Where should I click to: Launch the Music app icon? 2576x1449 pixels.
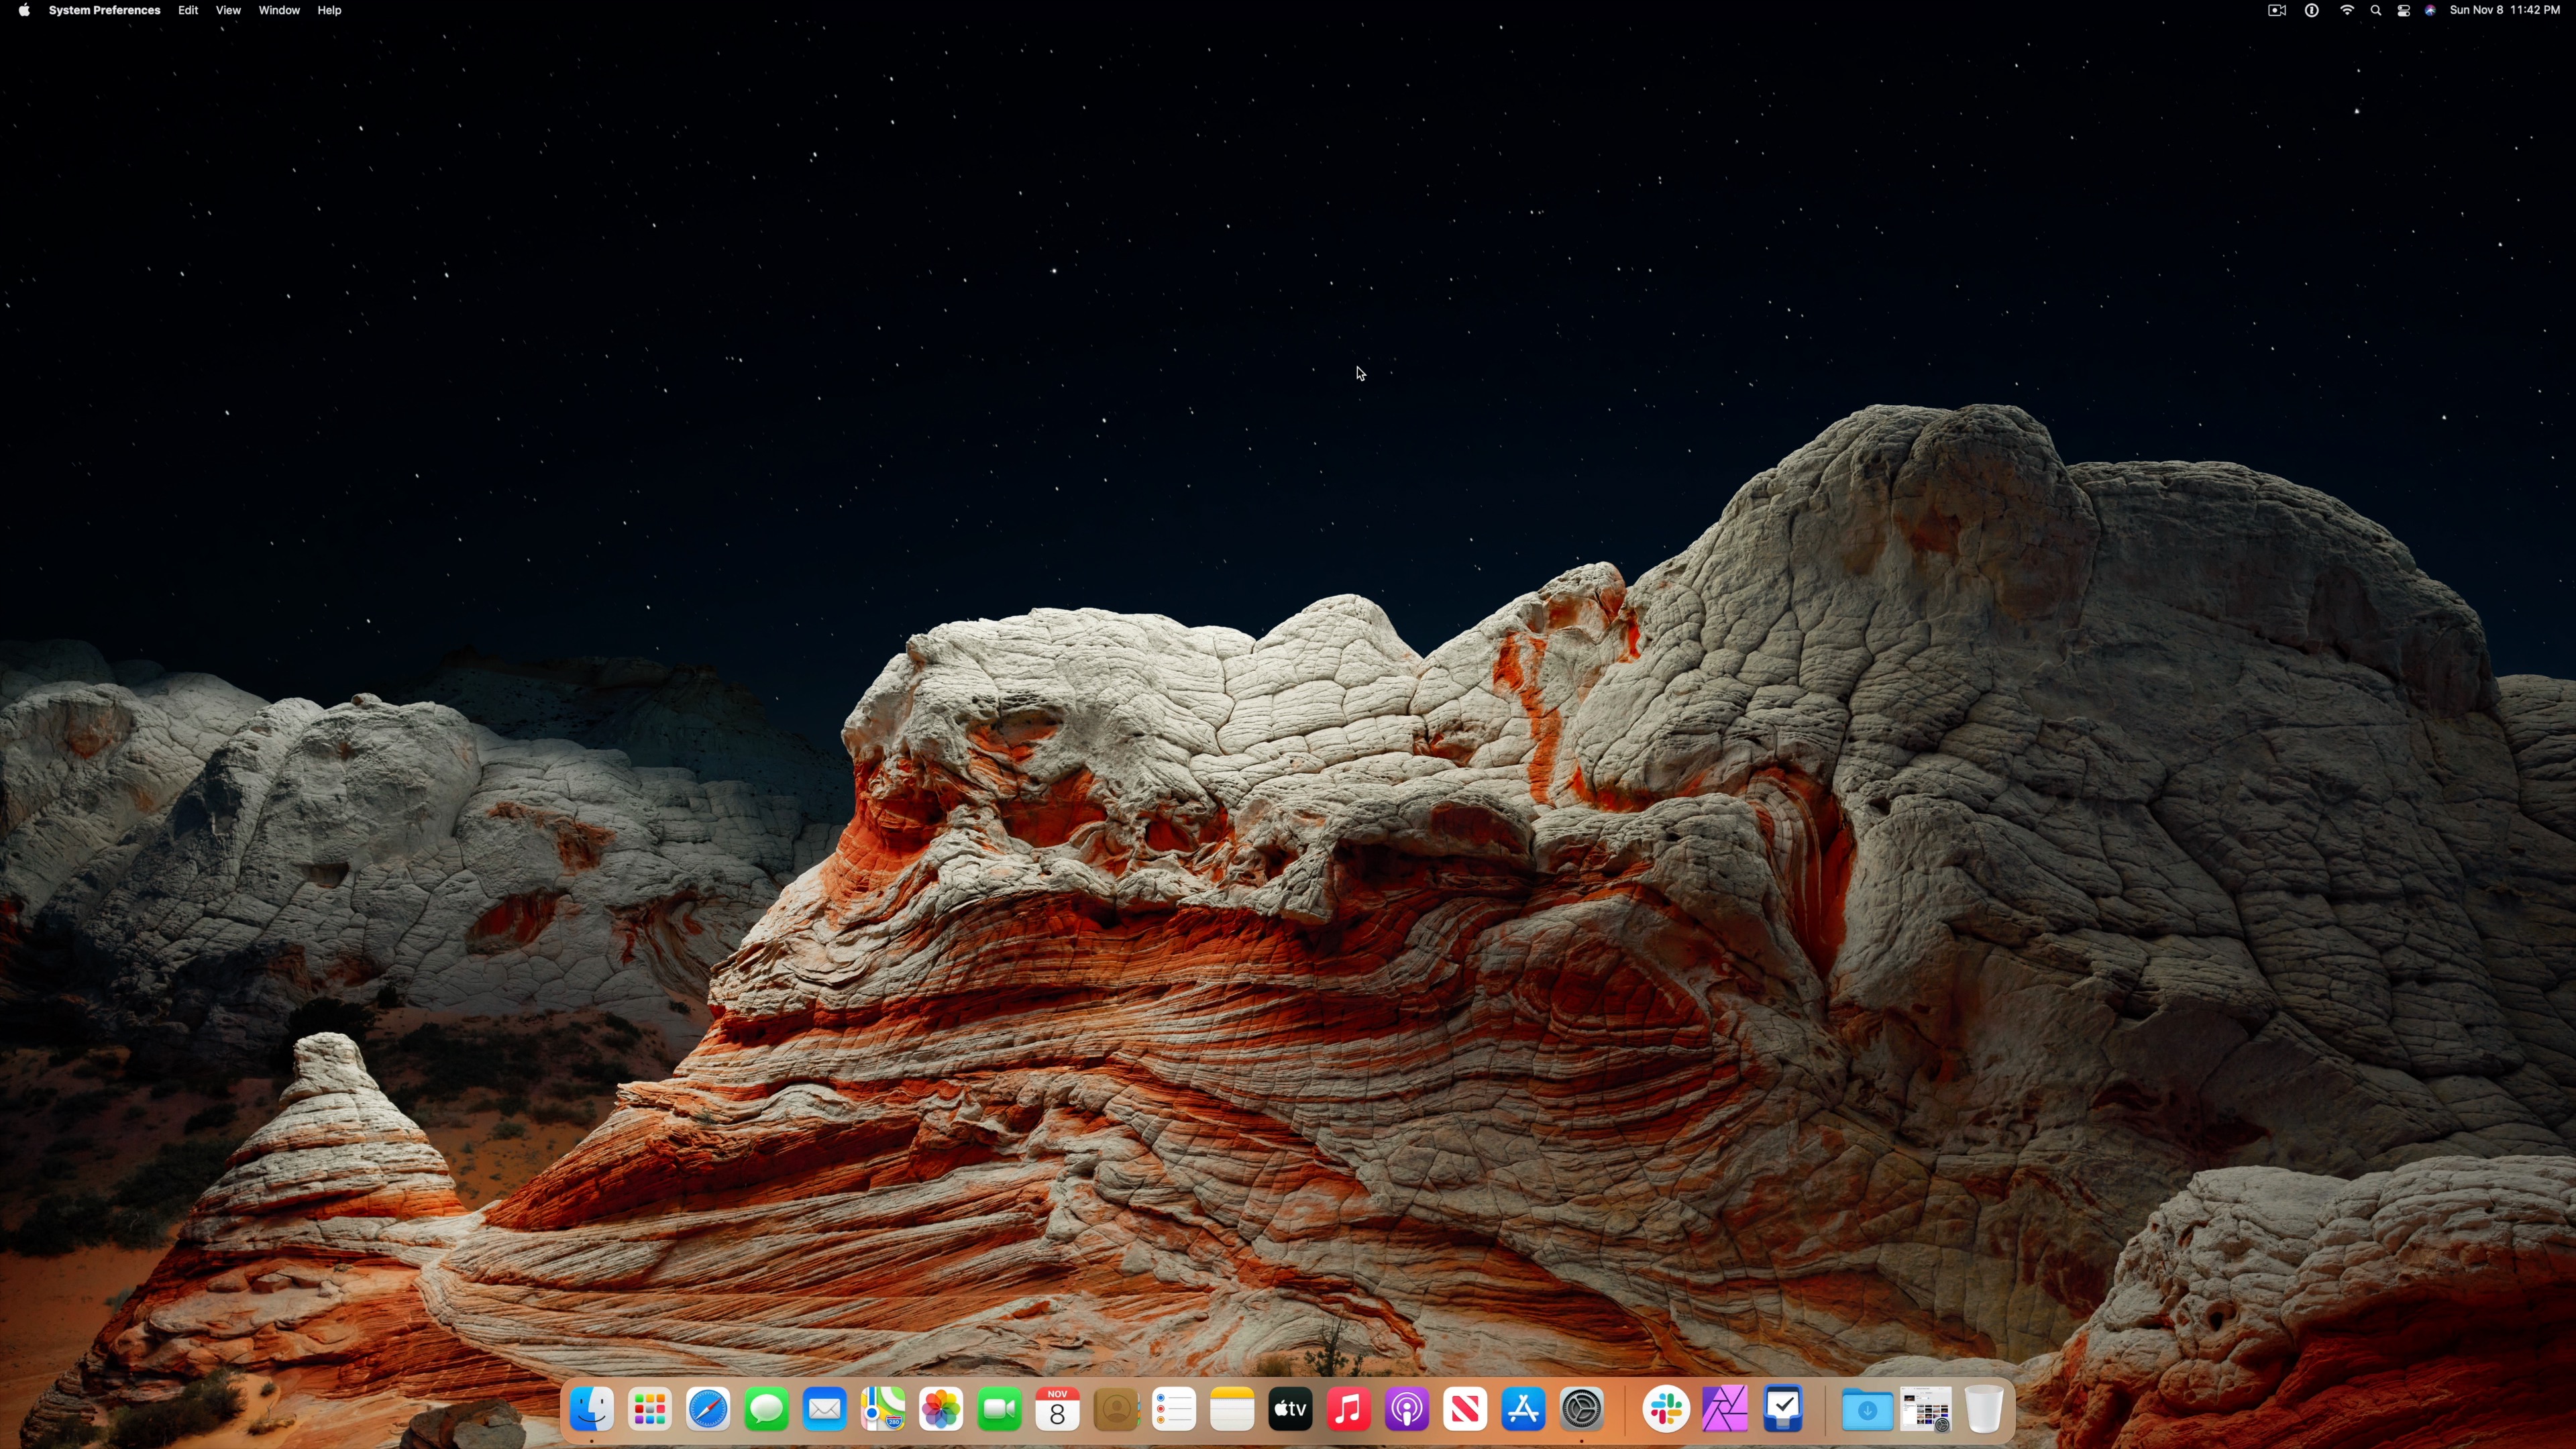1348,1410
